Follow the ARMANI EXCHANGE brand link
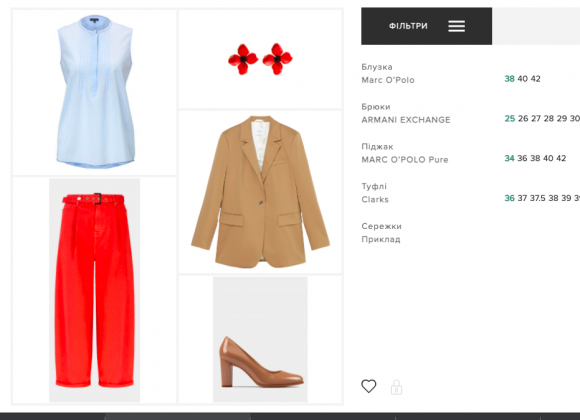580x420 pixels. click(406, 120)
